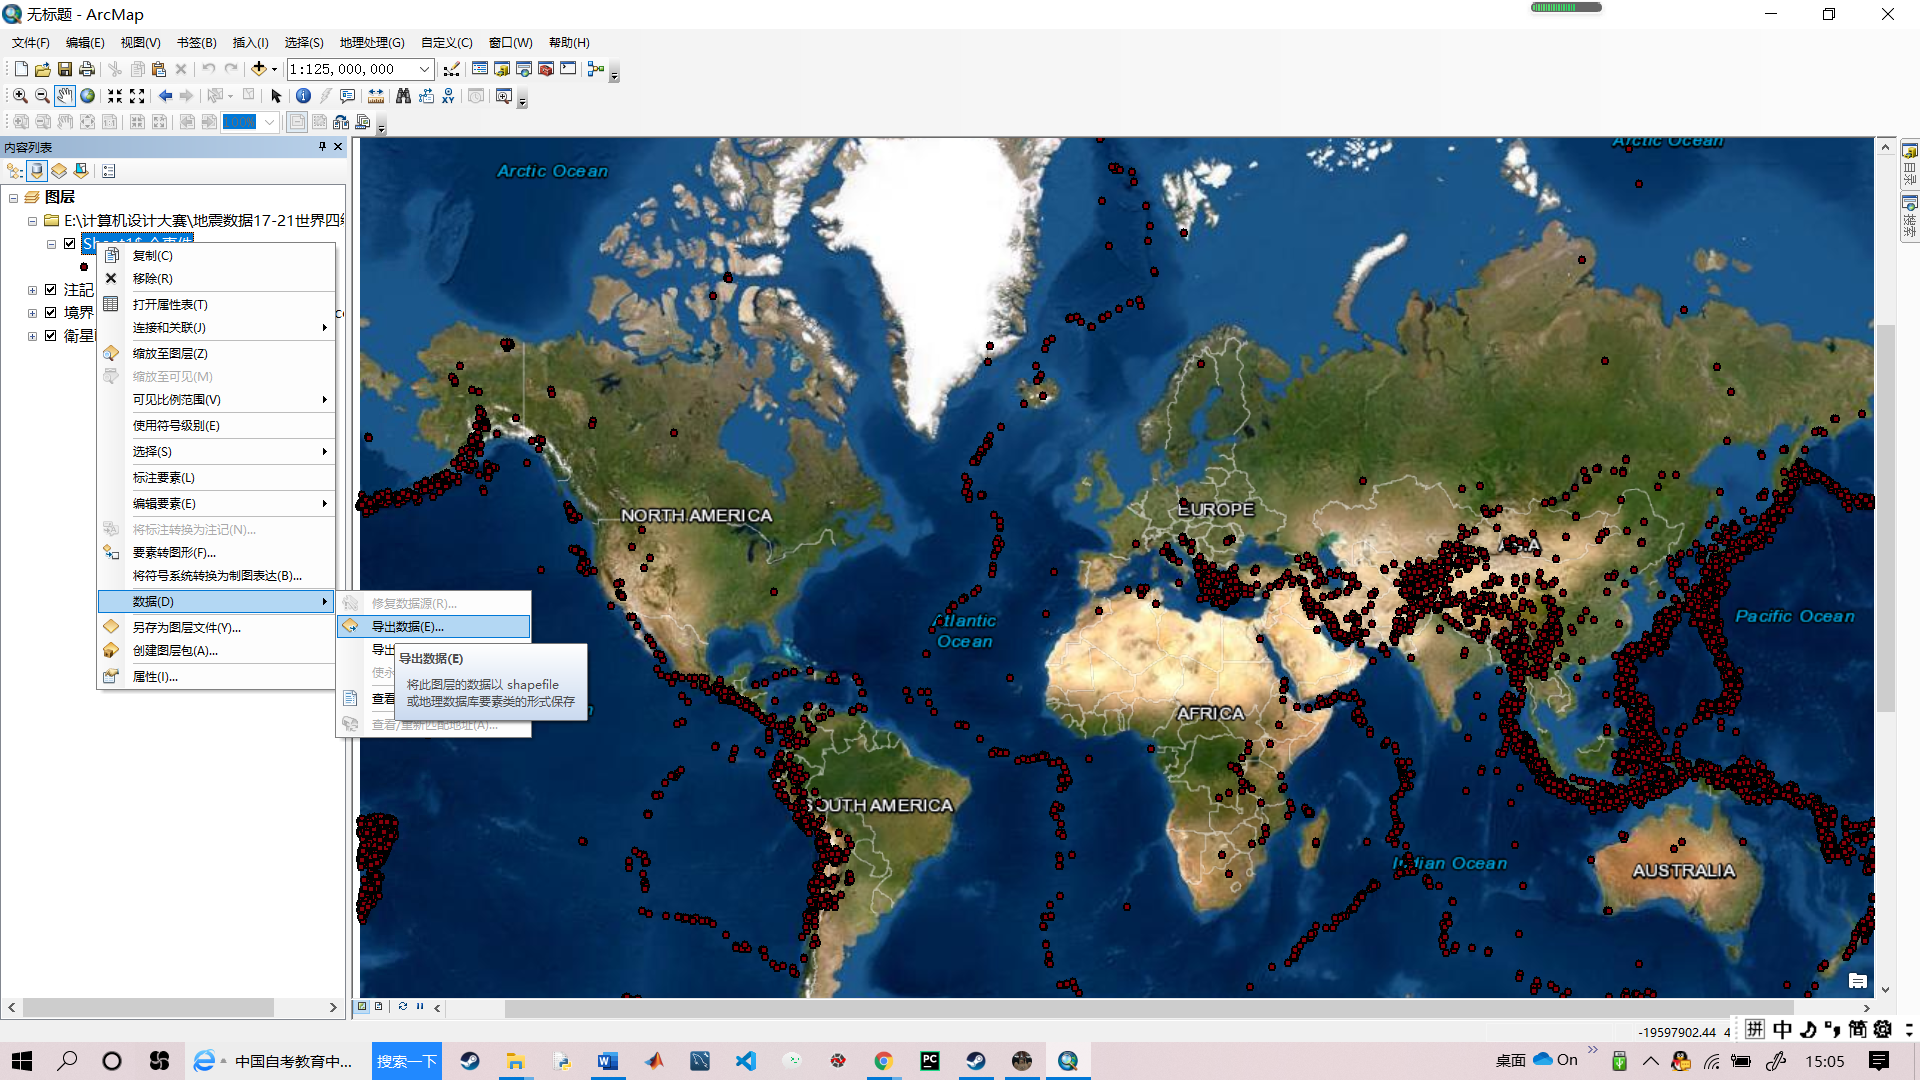The width and height of the screenshot is (1920, 1080).
Task: Choose 移除(R) to remove layer
Action: coord(217,278)
